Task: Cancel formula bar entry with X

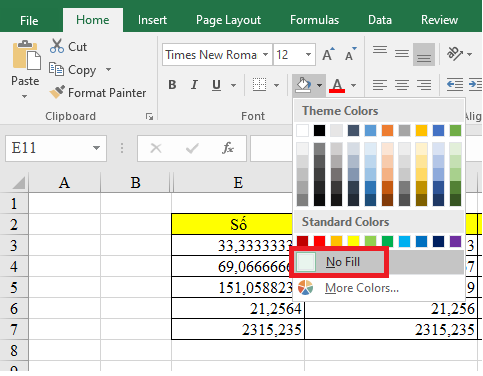Action: click(x=156, y=148)
